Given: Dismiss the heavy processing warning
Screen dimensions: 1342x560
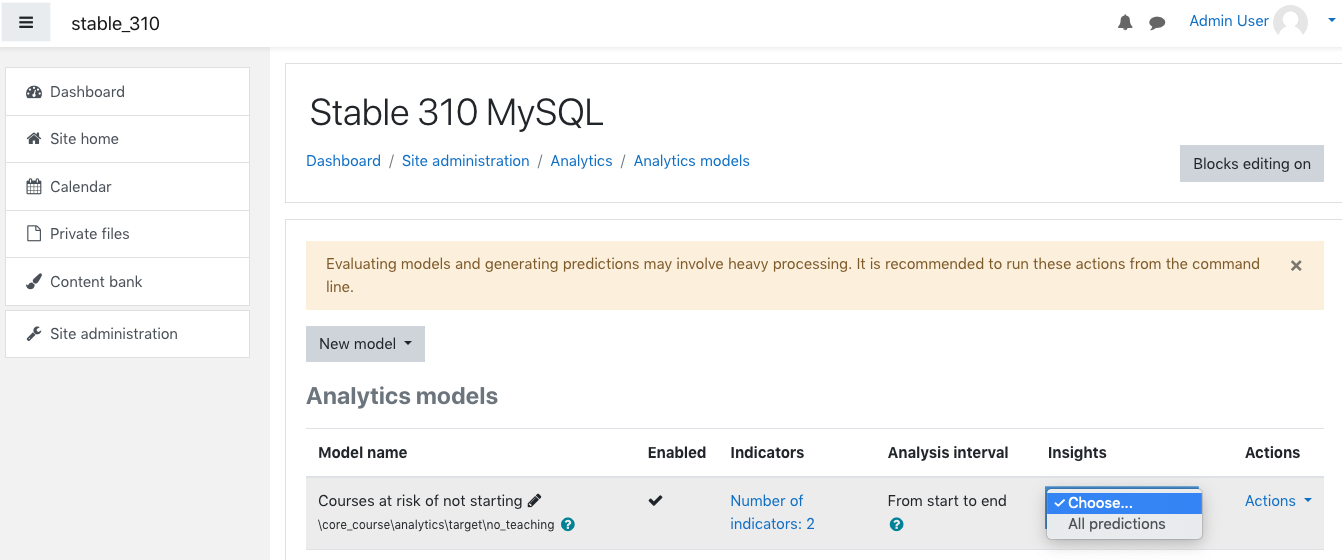Looking at the screenshot, I should pos(1296,266).
